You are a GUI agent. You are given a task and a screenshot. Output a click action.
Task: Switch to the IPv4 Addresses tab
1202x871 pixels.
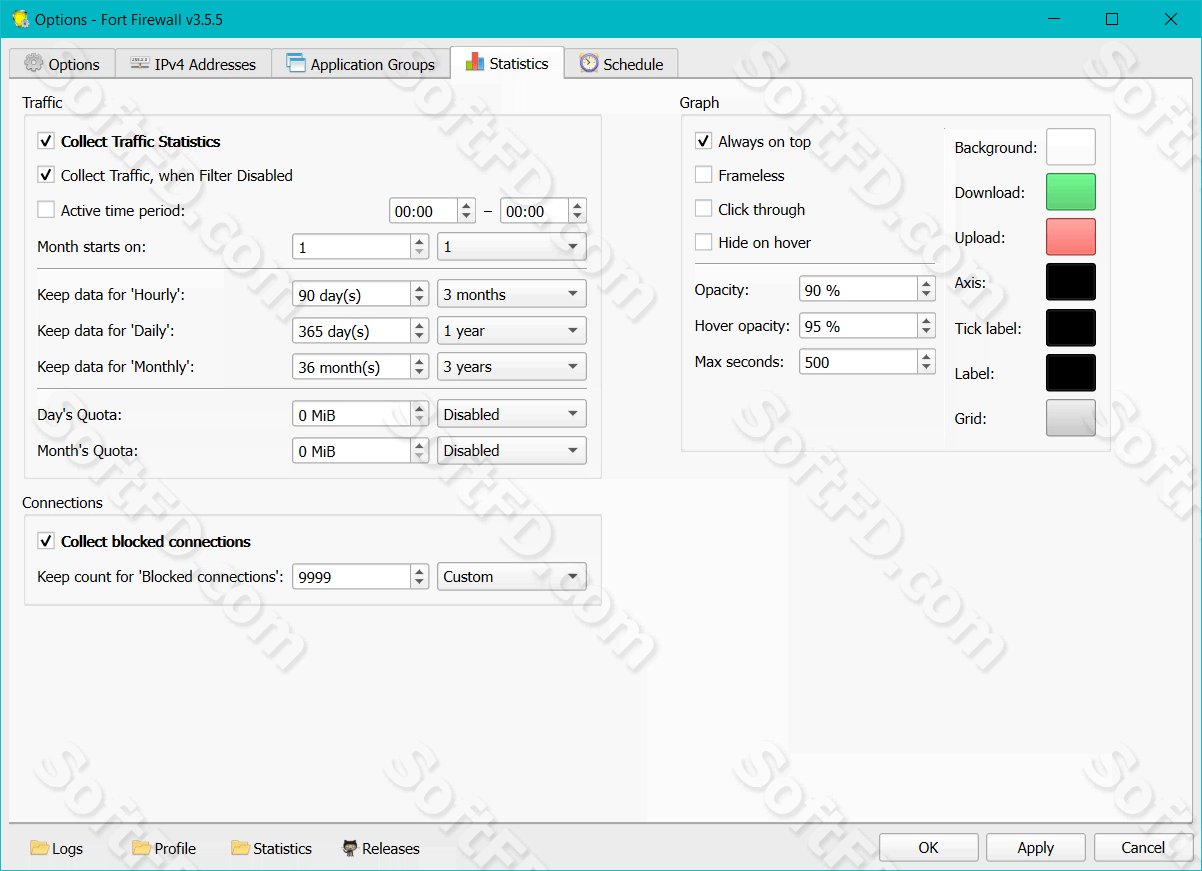pyautogui.click(x=193, y=64)
